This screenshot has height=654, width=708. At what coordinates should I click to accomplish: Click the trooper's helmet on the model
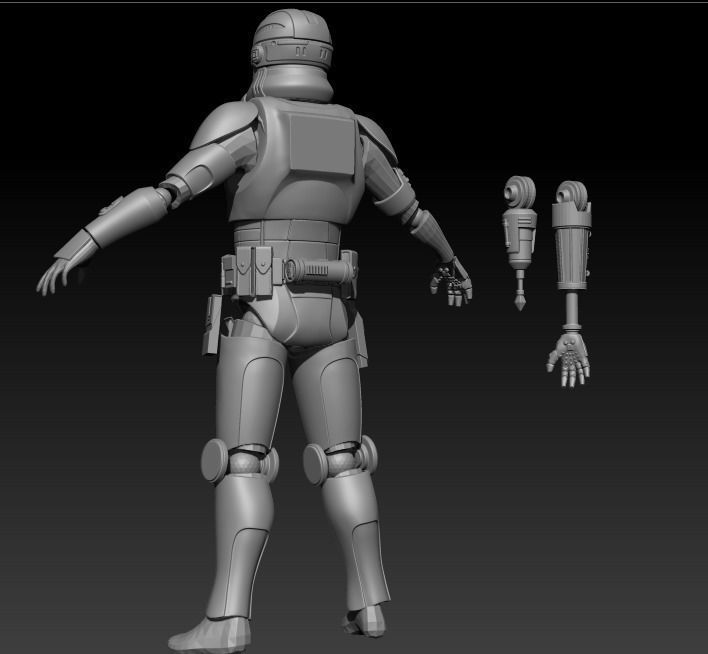(x=292, y=54)
